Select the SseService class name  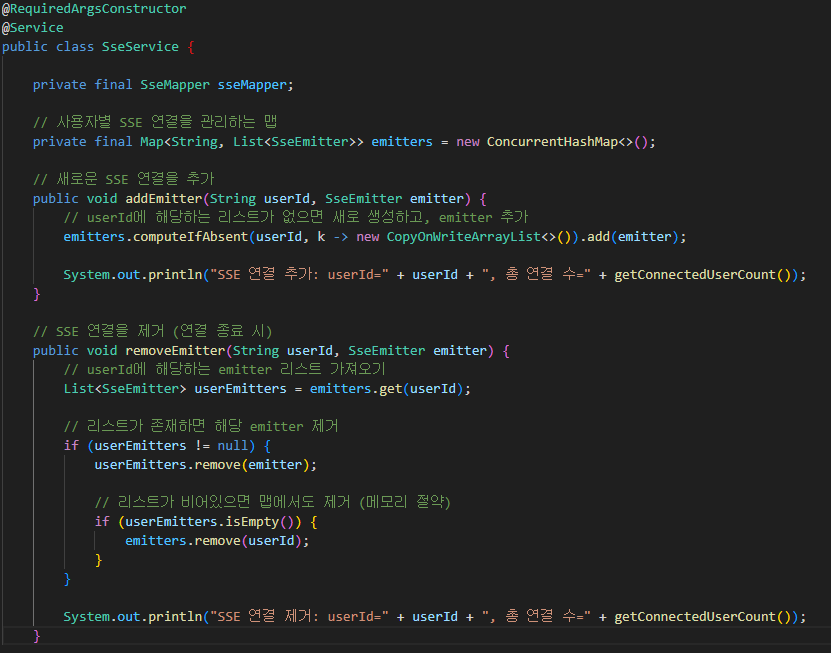point(140,47)
